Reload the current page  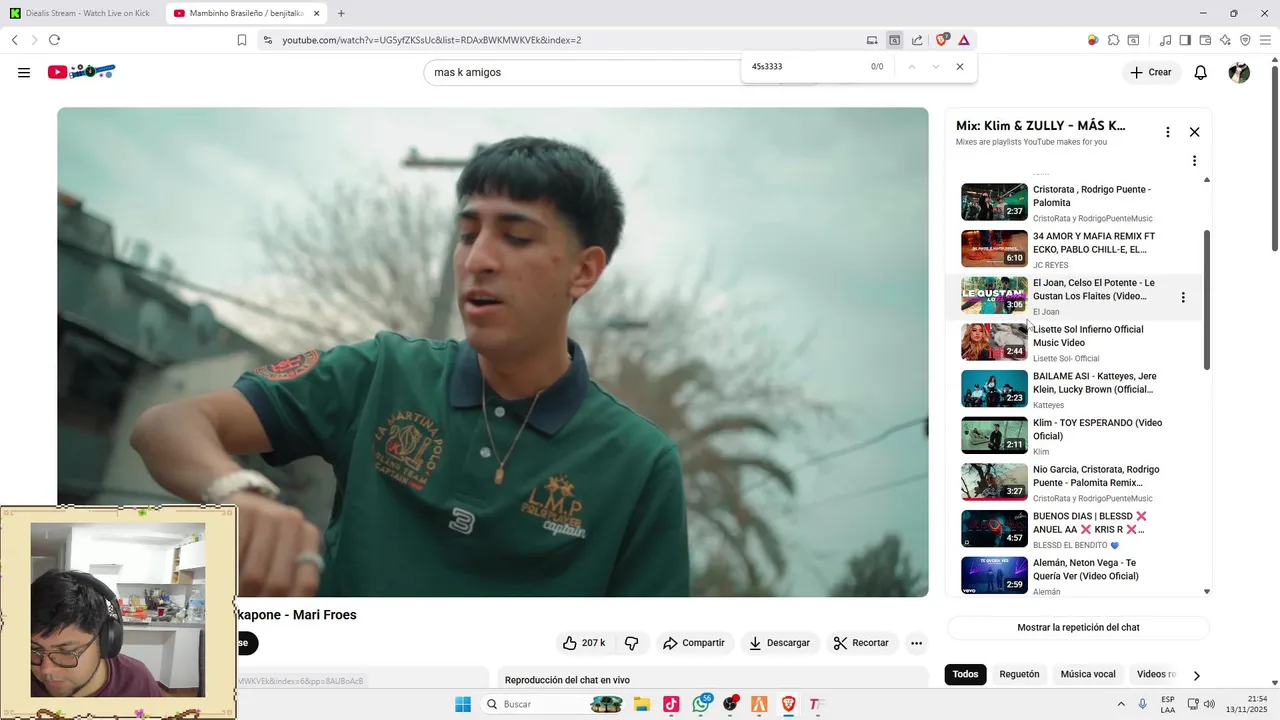click(54, 40)
